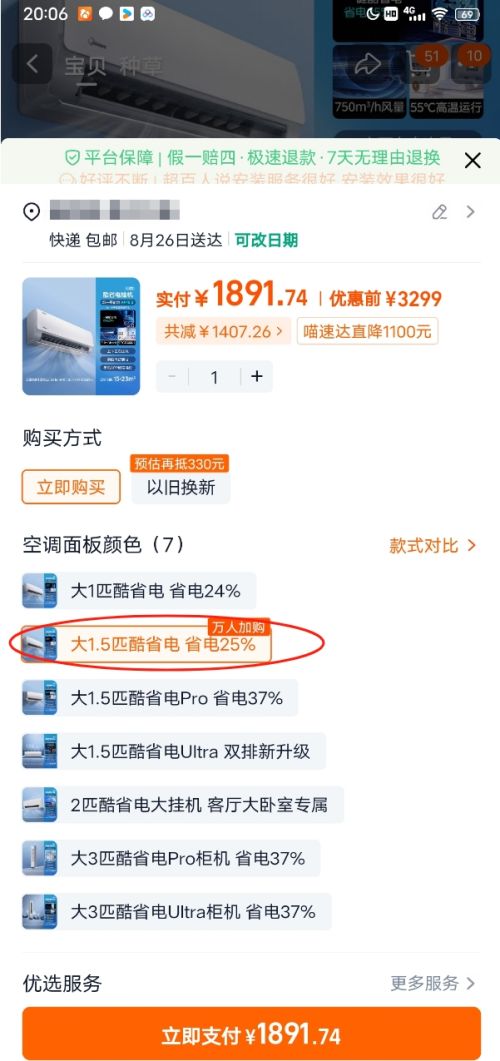
Task: Tap the edit address pencil icon
Action: tap(440, 212)
